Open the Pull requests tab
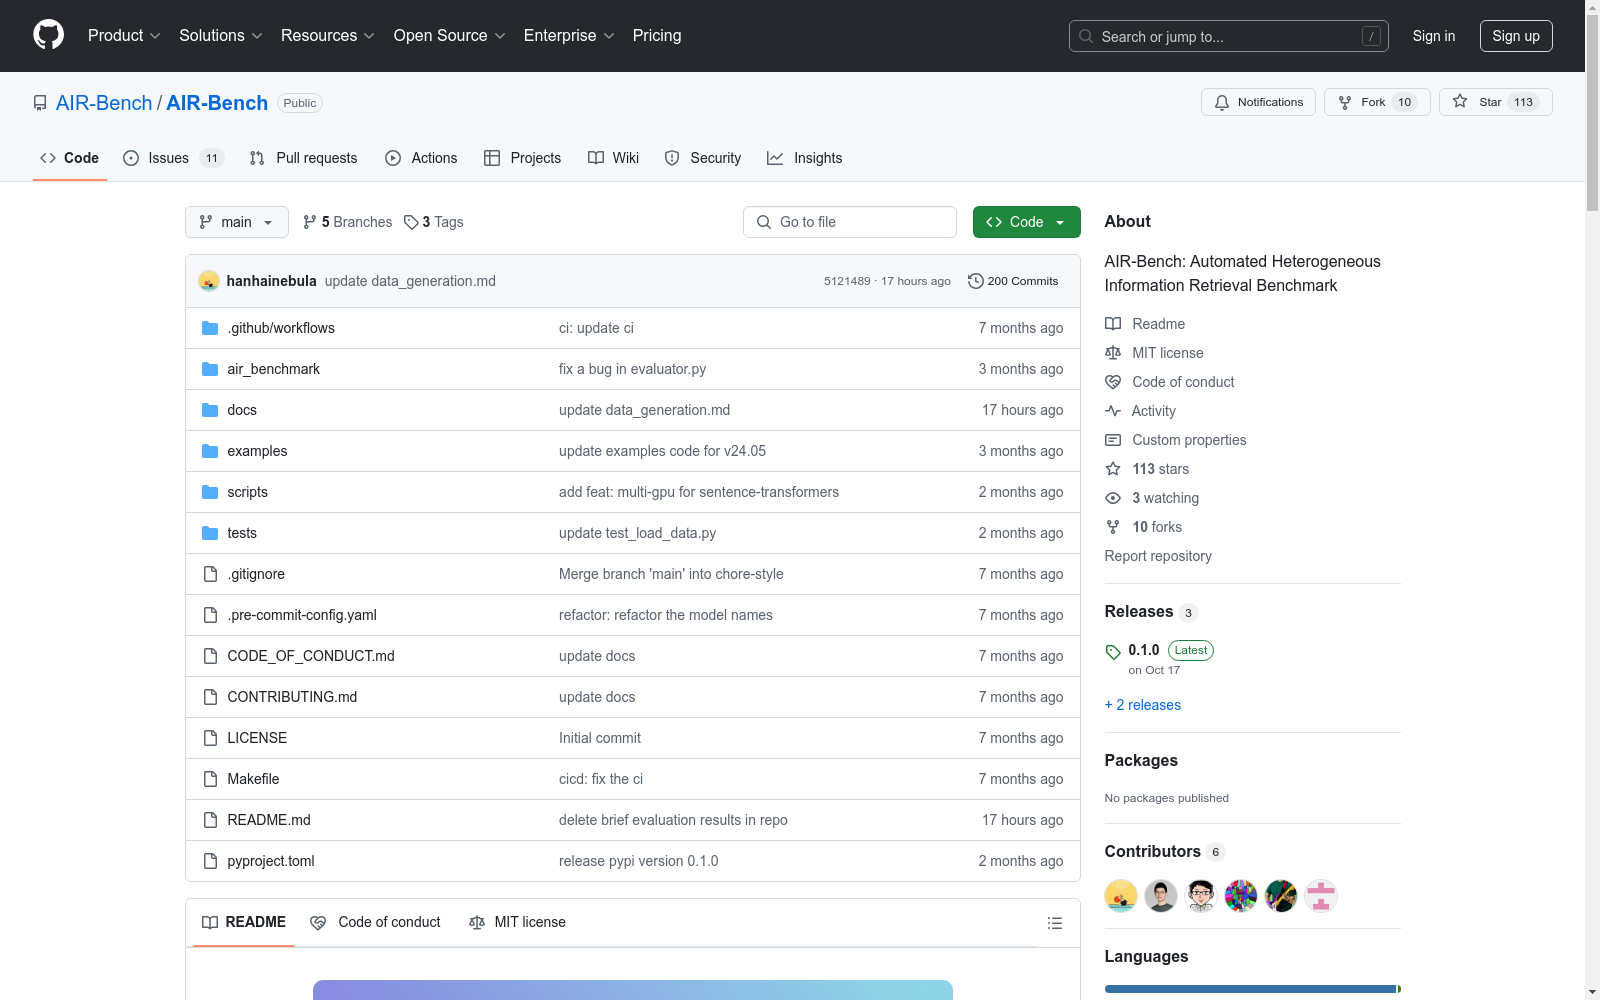 (x=303, y=158)
